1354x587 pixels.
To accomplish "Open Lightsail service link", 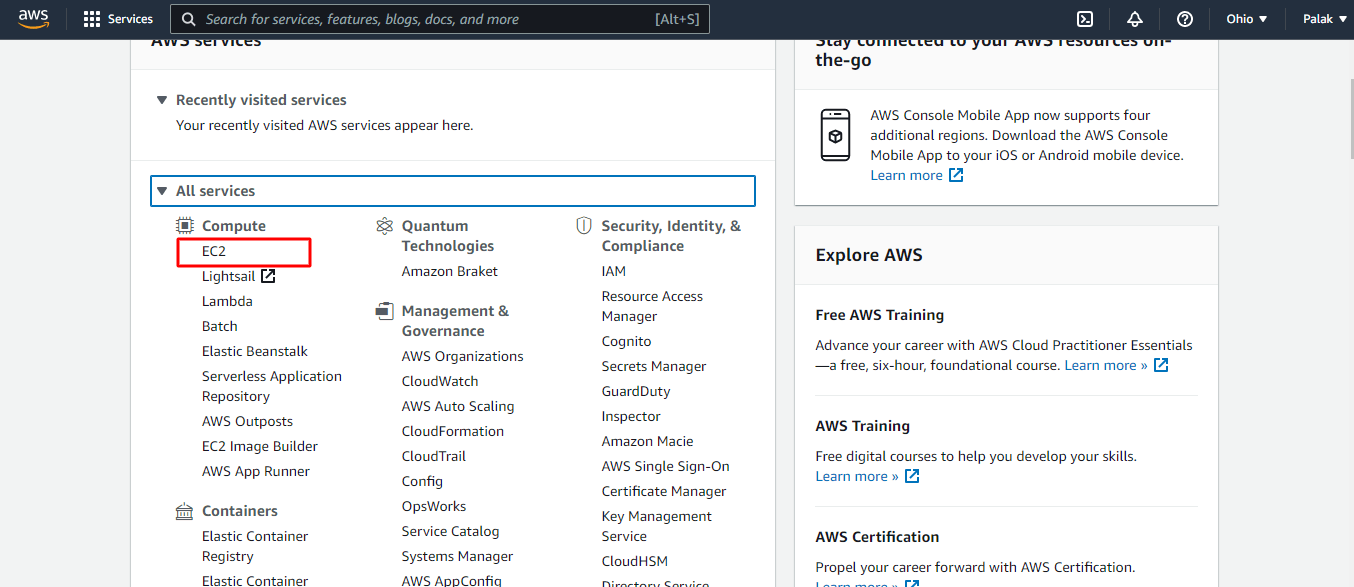I will [228, 276].
